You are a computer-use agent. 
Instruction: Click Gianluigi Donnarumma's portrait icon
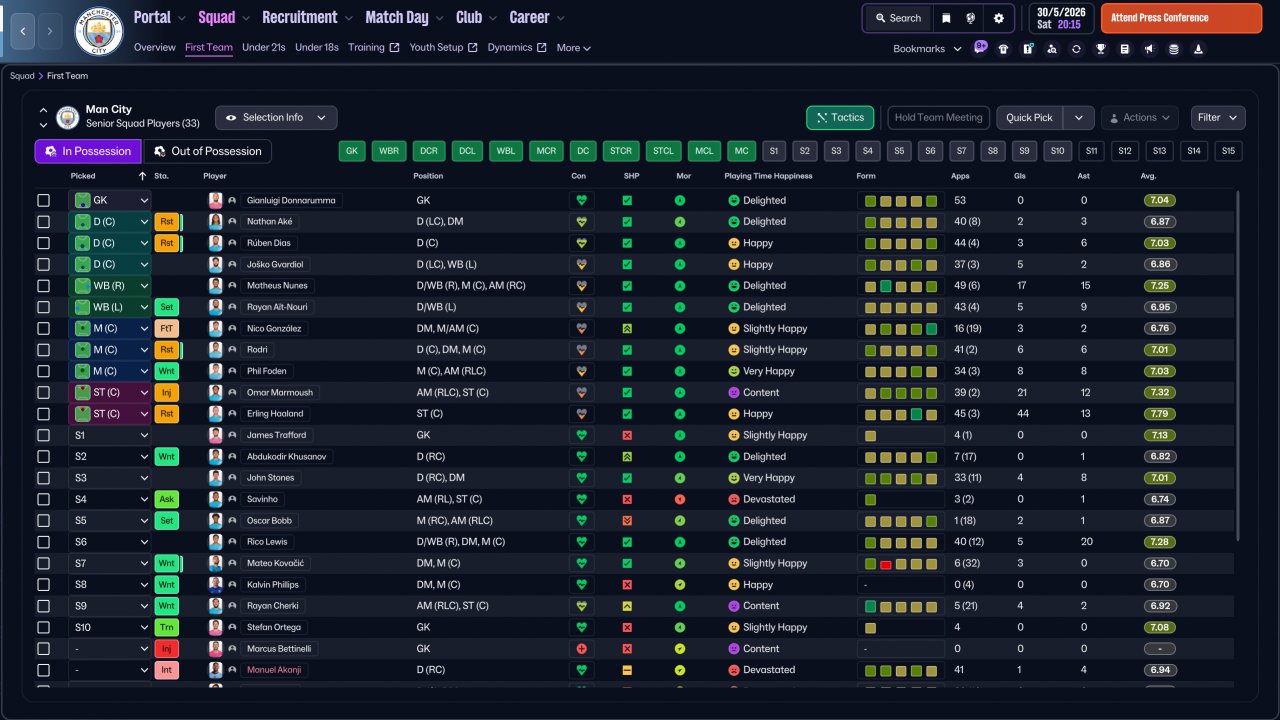pyautogui.click(x=215, y=200)
